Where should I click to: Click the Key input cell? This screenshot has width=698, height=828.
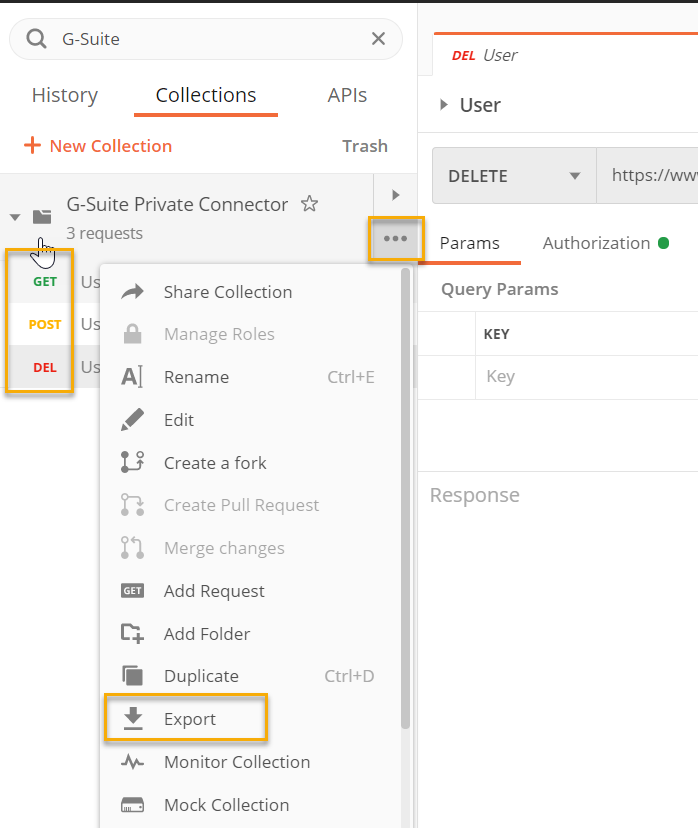(x=587, y=377)
